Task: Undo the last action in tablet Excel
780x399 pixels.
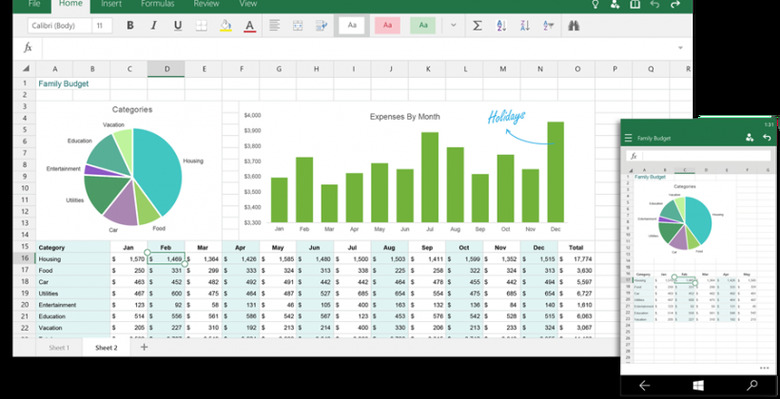Action: tap(655, 4)
